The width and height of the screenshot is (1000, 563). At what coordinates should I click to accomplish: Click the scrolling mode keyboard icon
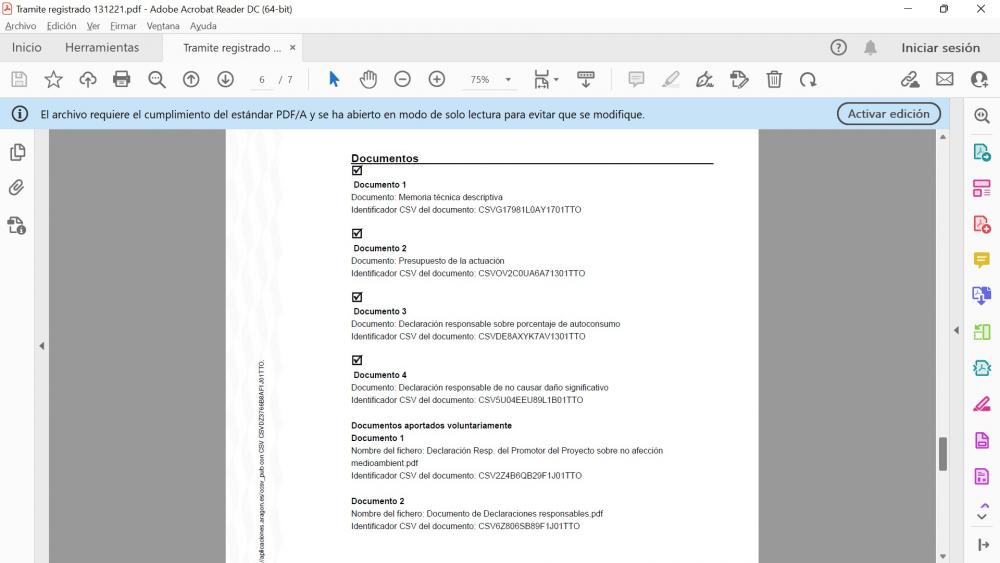pos(585,79)
